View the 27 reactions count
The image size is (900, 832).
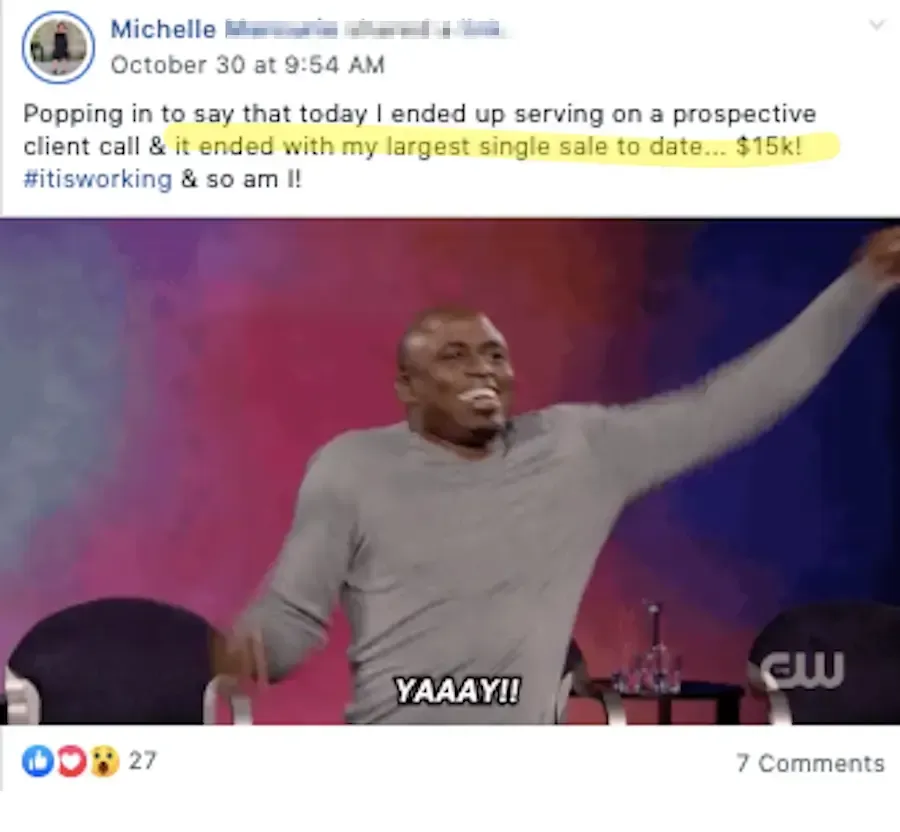(x=142, y=761)
